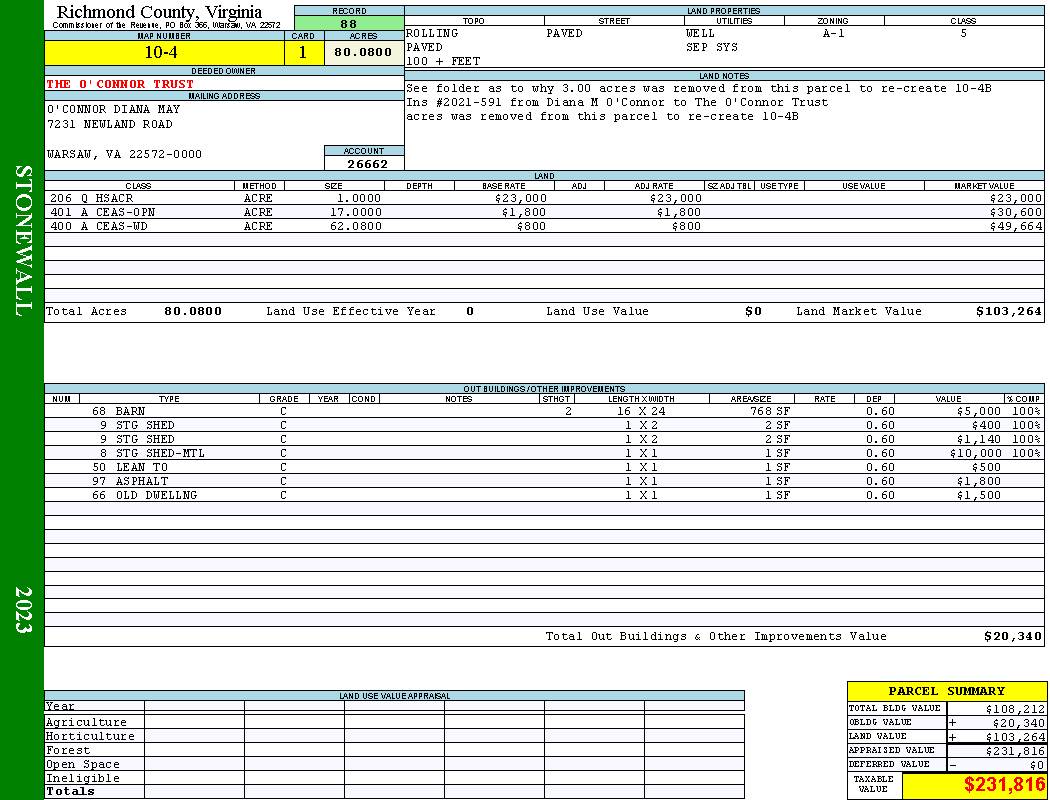This screenshot has width=1050, height=800.
Task: Click city line WARSAW, VA 22572-0000
Action: pos(124,154)
